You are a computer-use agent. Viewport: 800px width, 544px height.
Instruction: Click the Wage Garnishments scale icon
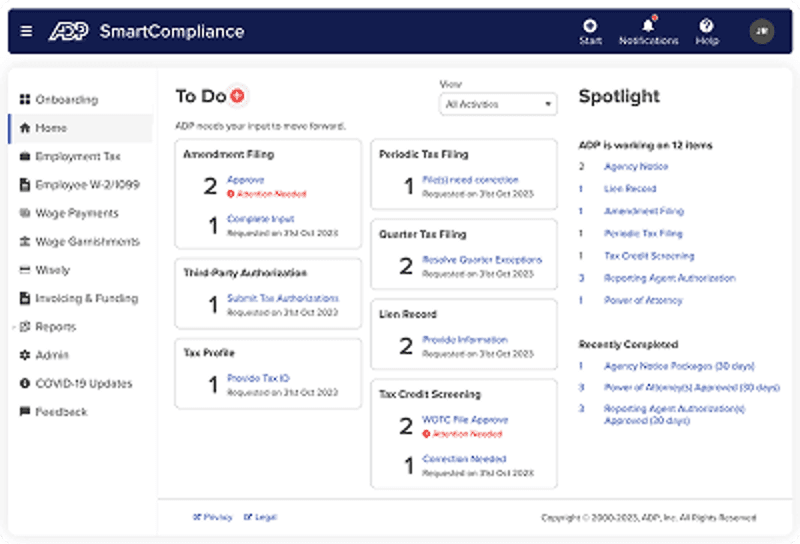(25, 242)
